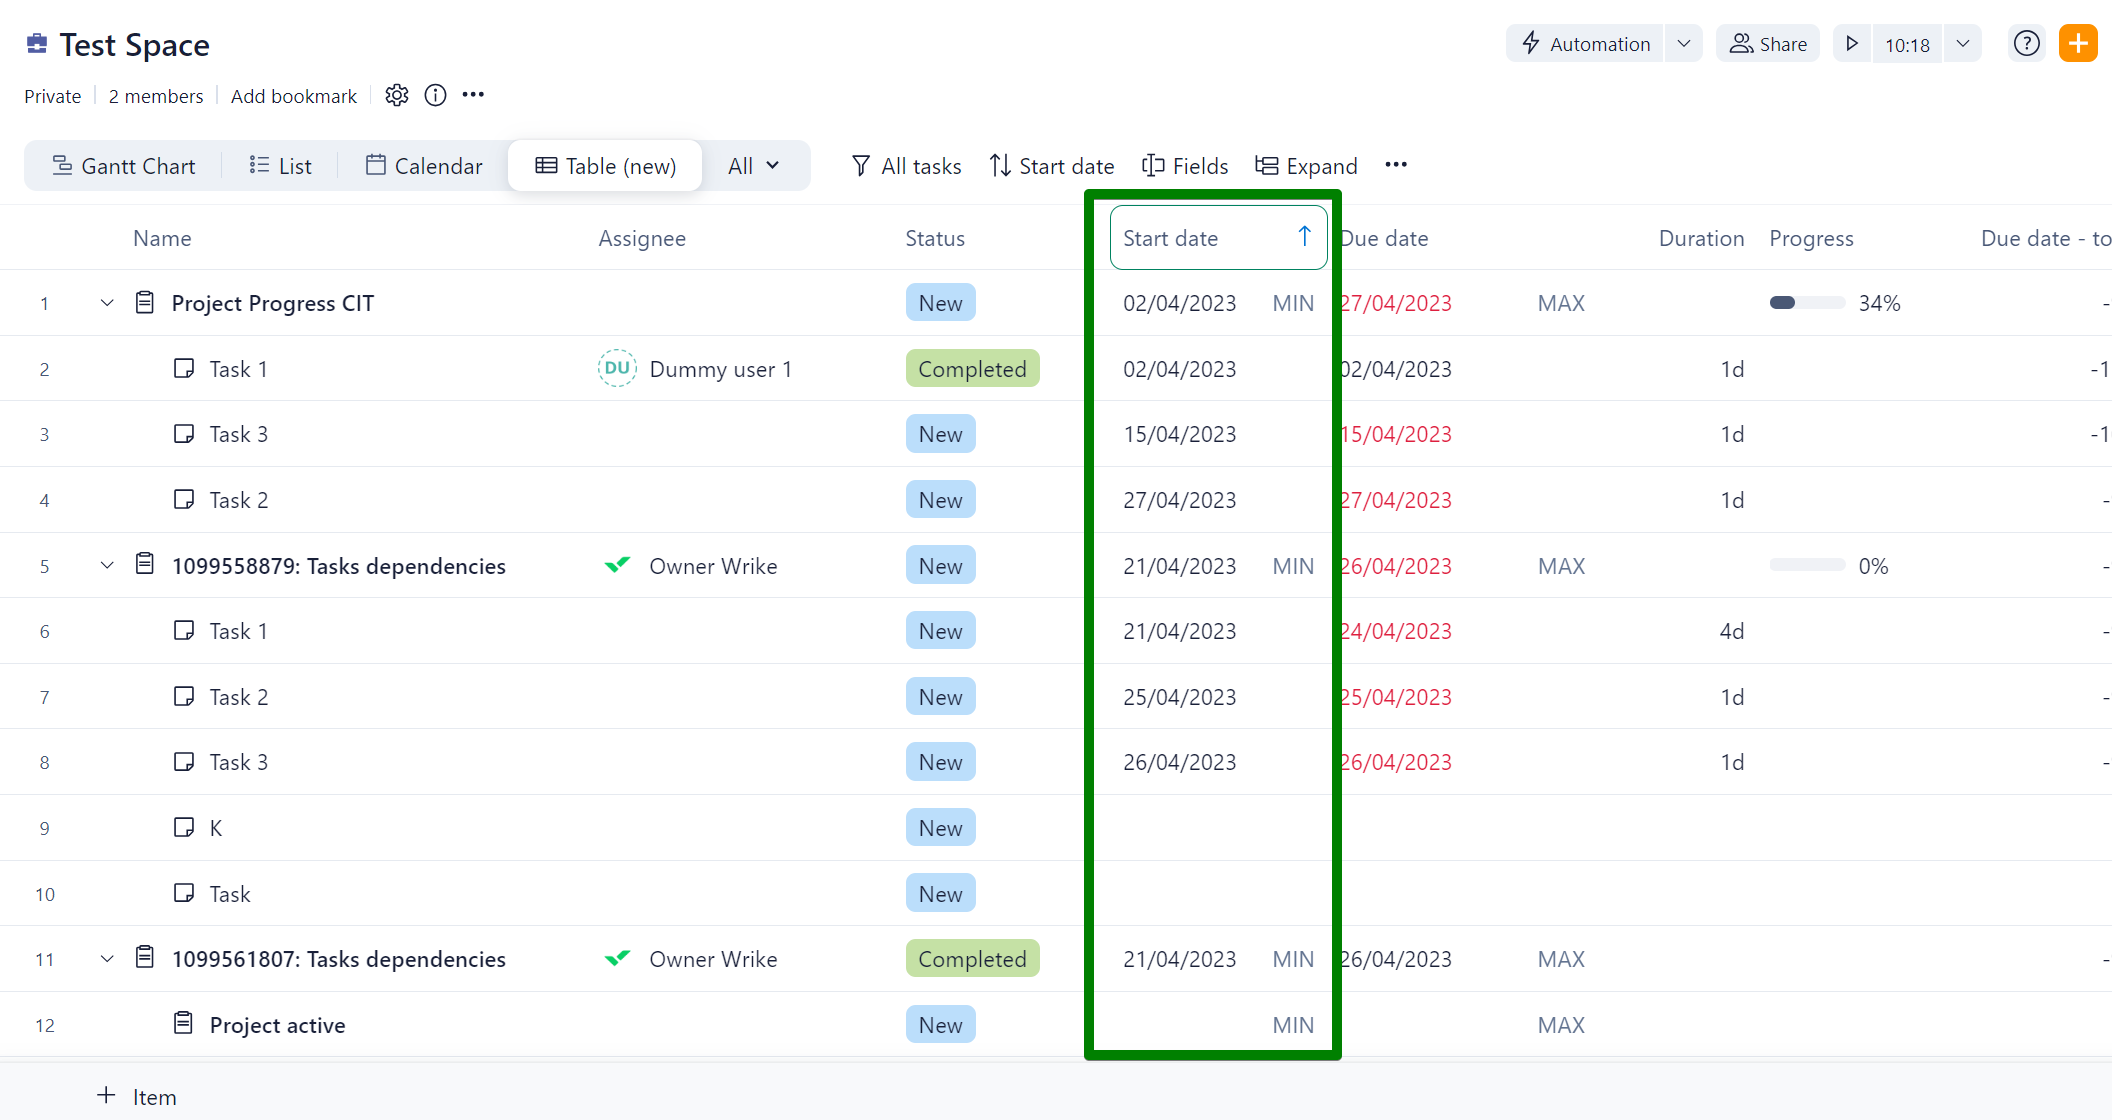Open the space ellipsis menu near bookmark
Screen dimensions: 2112x1120
coord(473,95)
